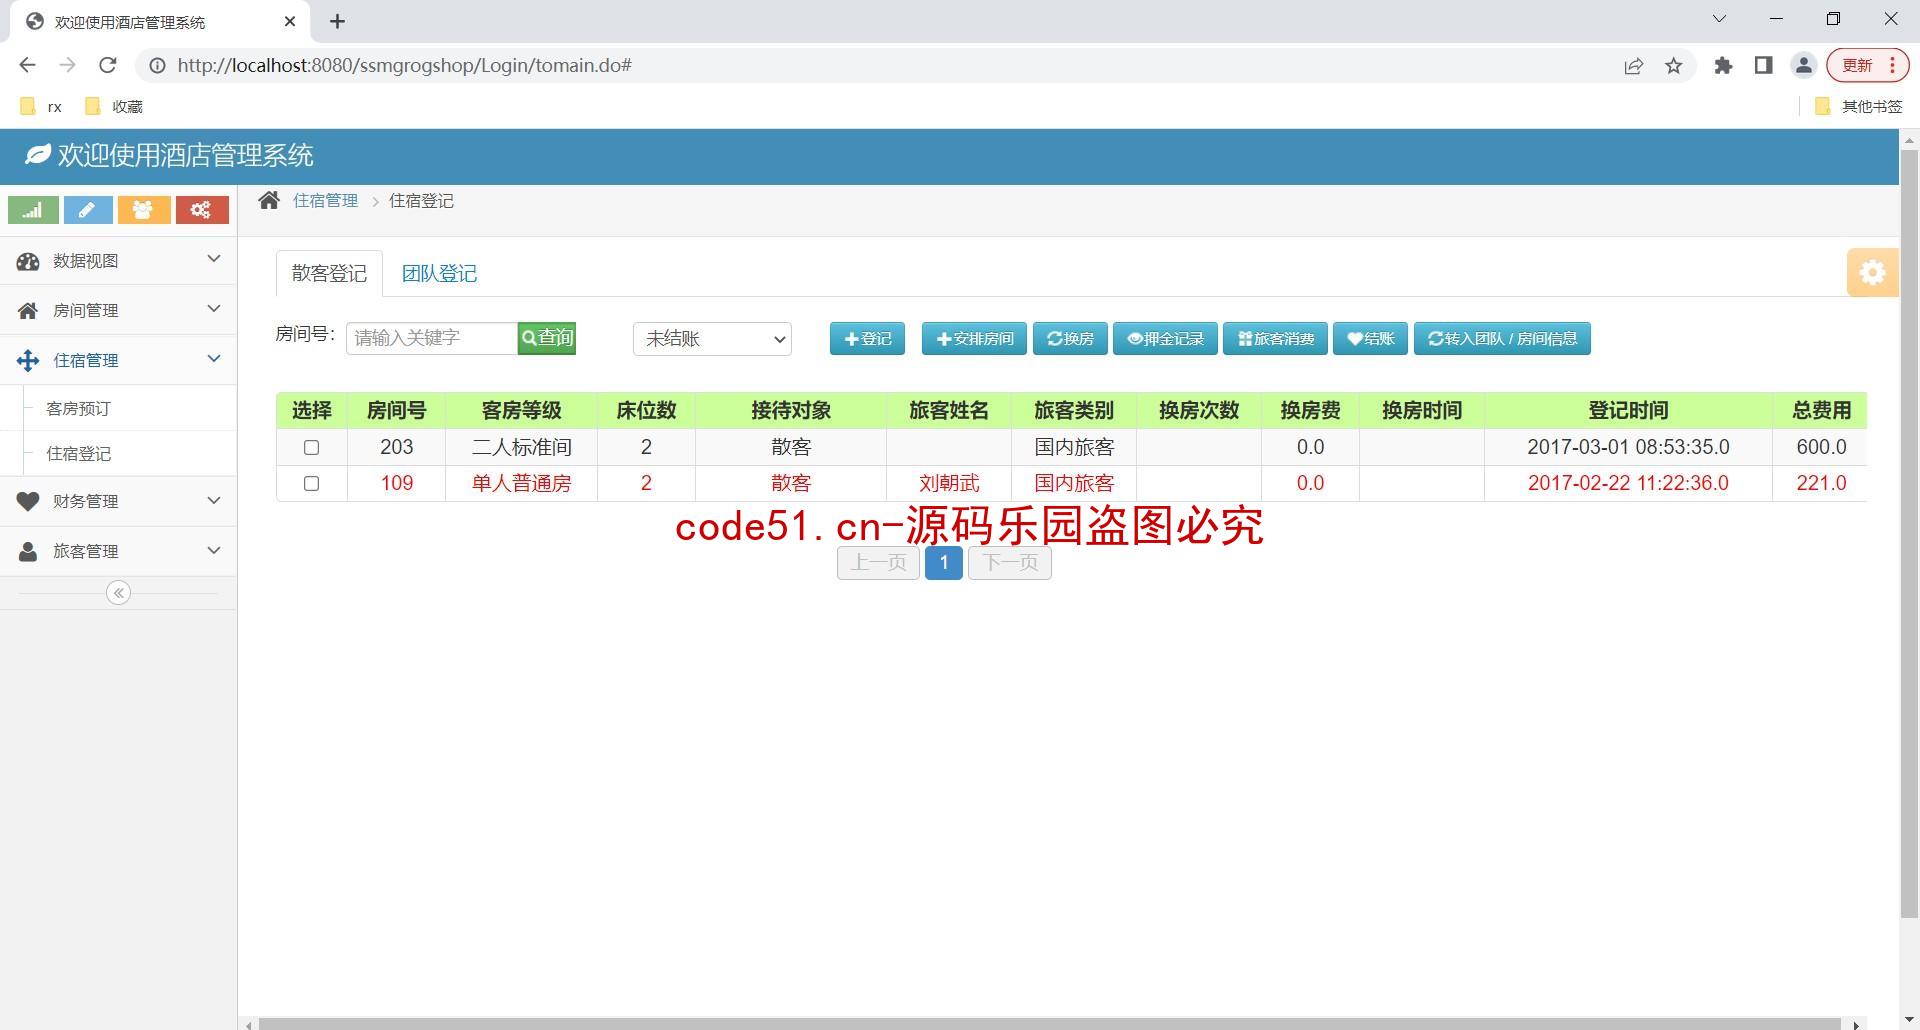The height and width of the screenshot is (1030, 1920).
Task: Expand the 财务管理 menu
Action: point(118,501)
